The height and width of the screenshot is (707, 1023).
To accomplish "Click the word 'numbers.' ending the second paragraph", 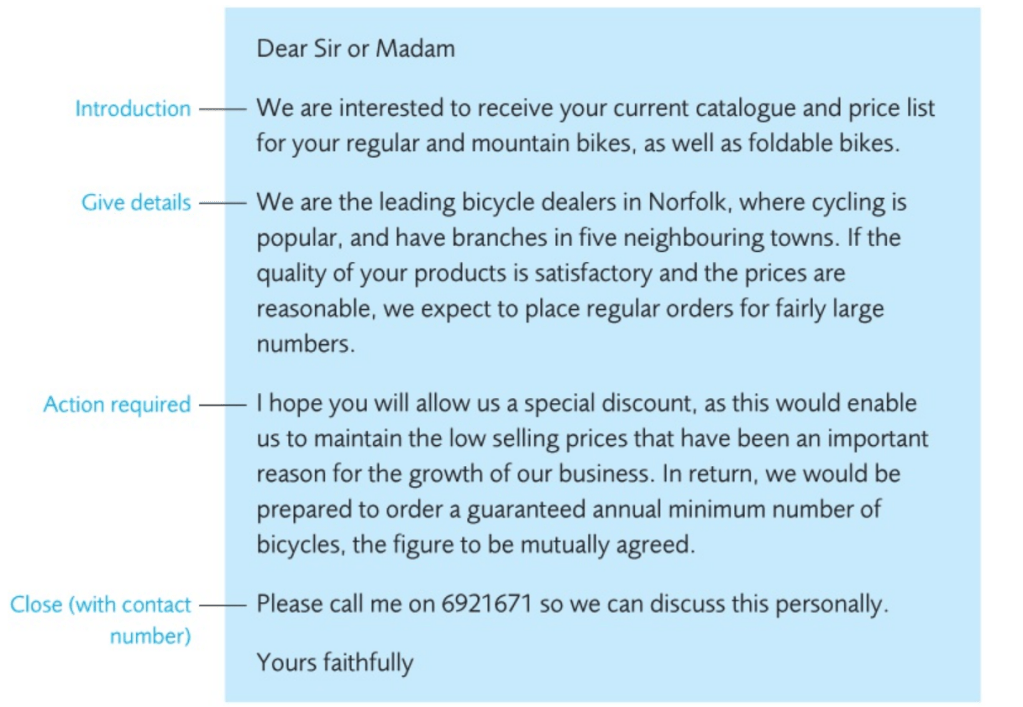I will (305, 345).
